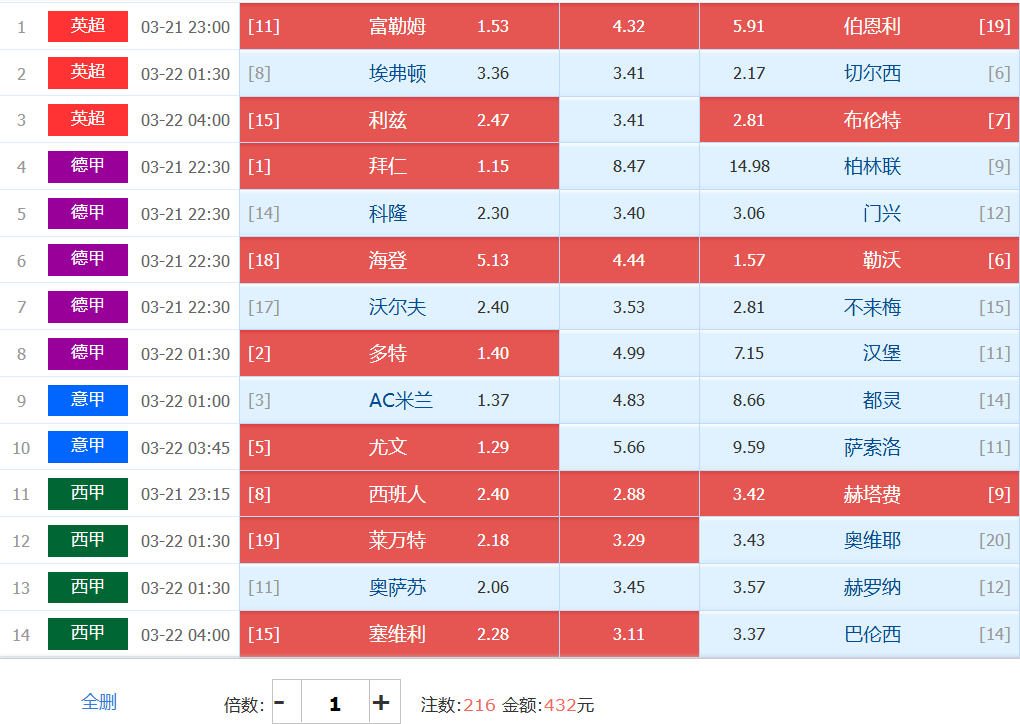The width and height of the screenshot is (1020, 724).
Task: Click the 意甲 league tag in row 9
Action: (88, 400)
